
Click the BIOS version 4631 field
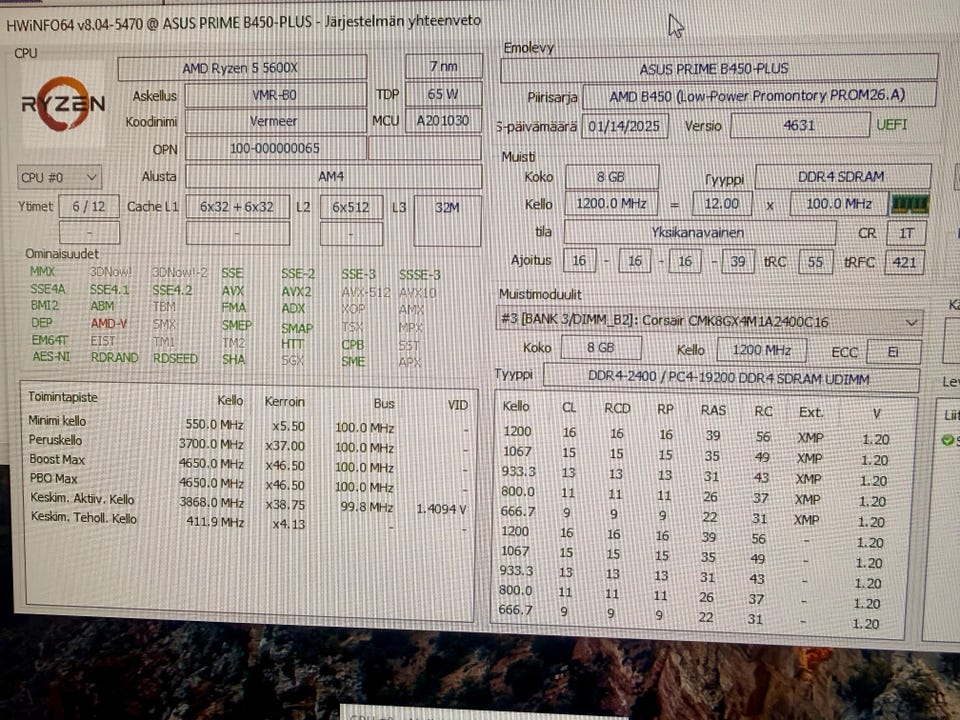[x=799, y=126]
